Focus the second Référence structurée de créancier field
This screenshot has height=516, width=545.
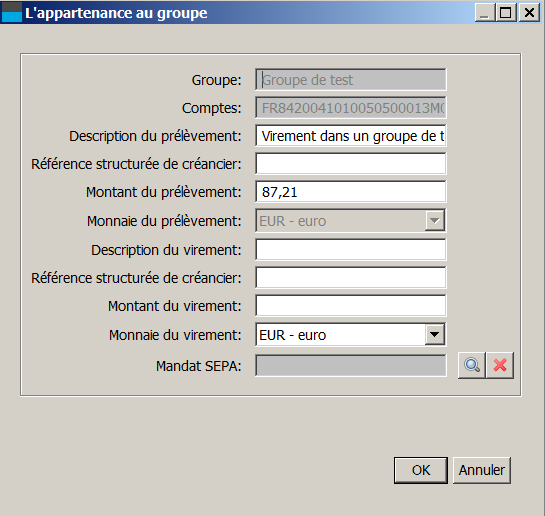point(350,278)
